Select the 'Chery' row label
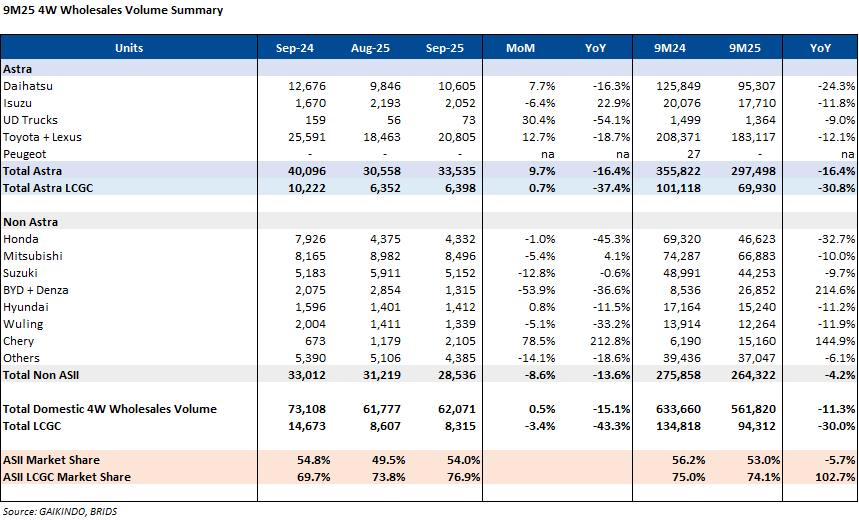 (x=19, y=341)
